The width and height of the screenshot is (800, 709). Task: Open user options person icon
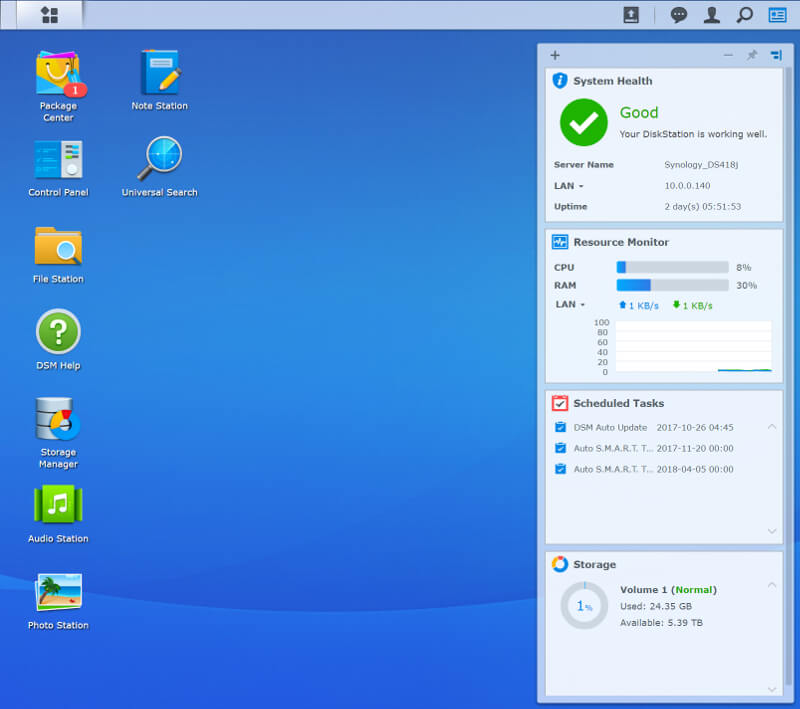pyautogui.click(x=711, y=15)
